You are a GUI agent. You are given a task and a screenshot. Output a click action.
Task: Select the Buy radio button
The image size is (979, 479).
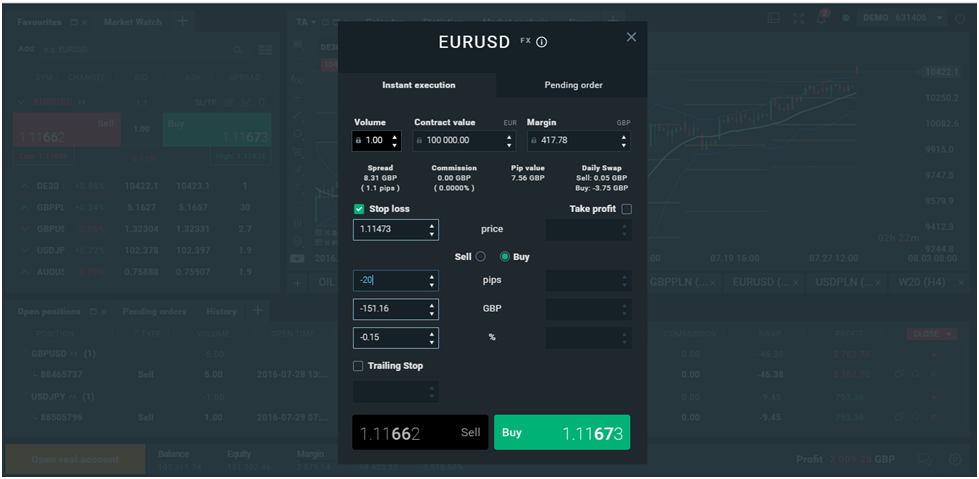tap(505, 256)
